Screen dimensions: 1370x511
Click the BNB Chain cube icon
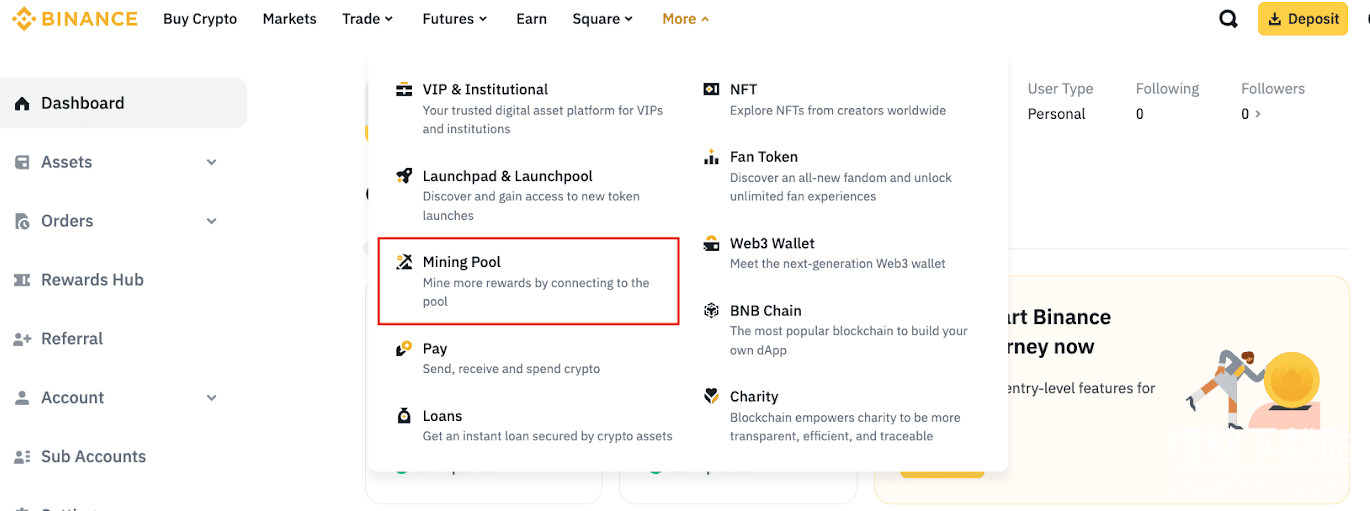(711, 311)
